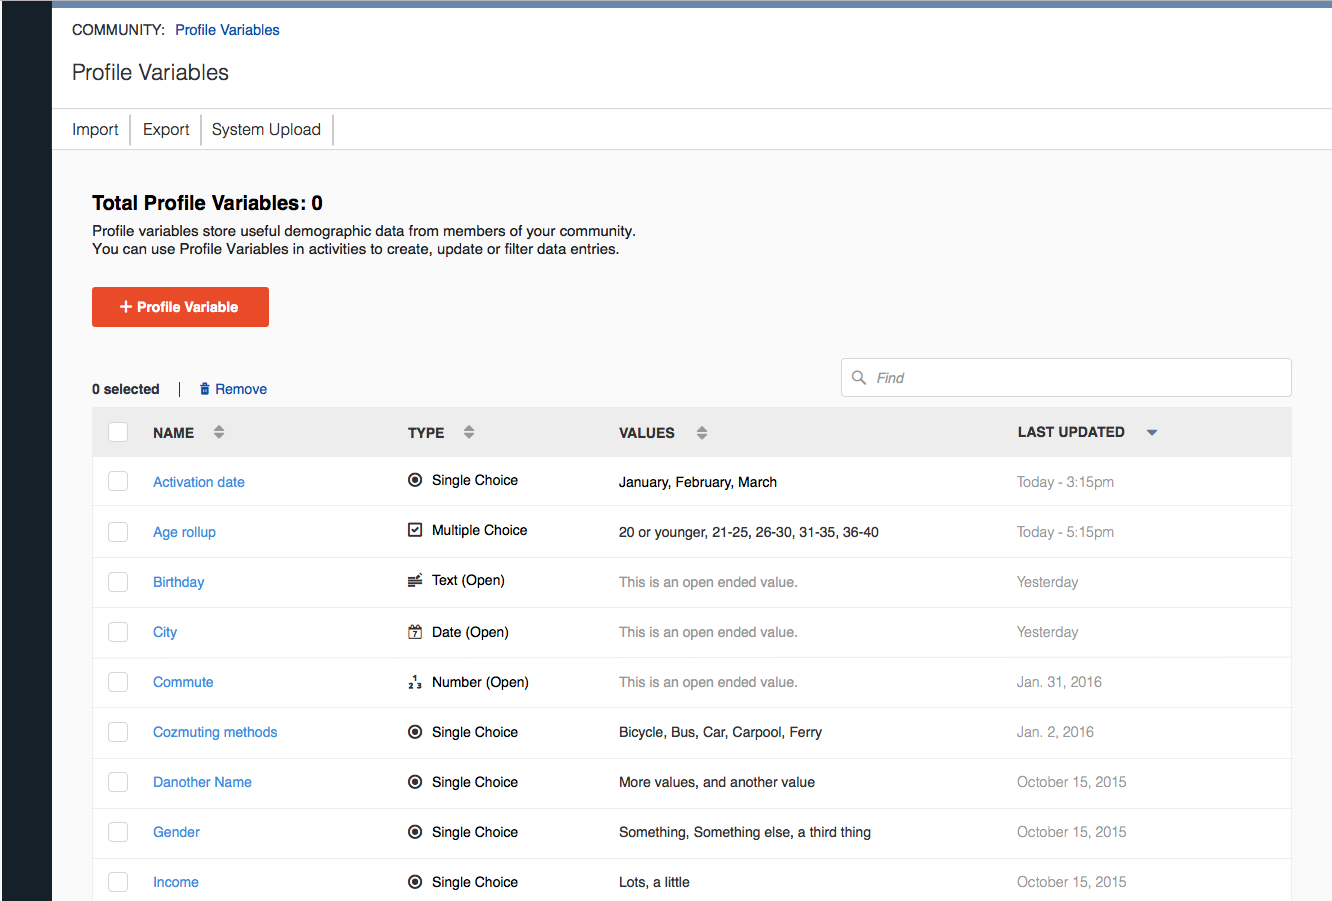The image size is (1332, 901).
Task: Open the Cozmuting methods variable
Action: (215, 732)
